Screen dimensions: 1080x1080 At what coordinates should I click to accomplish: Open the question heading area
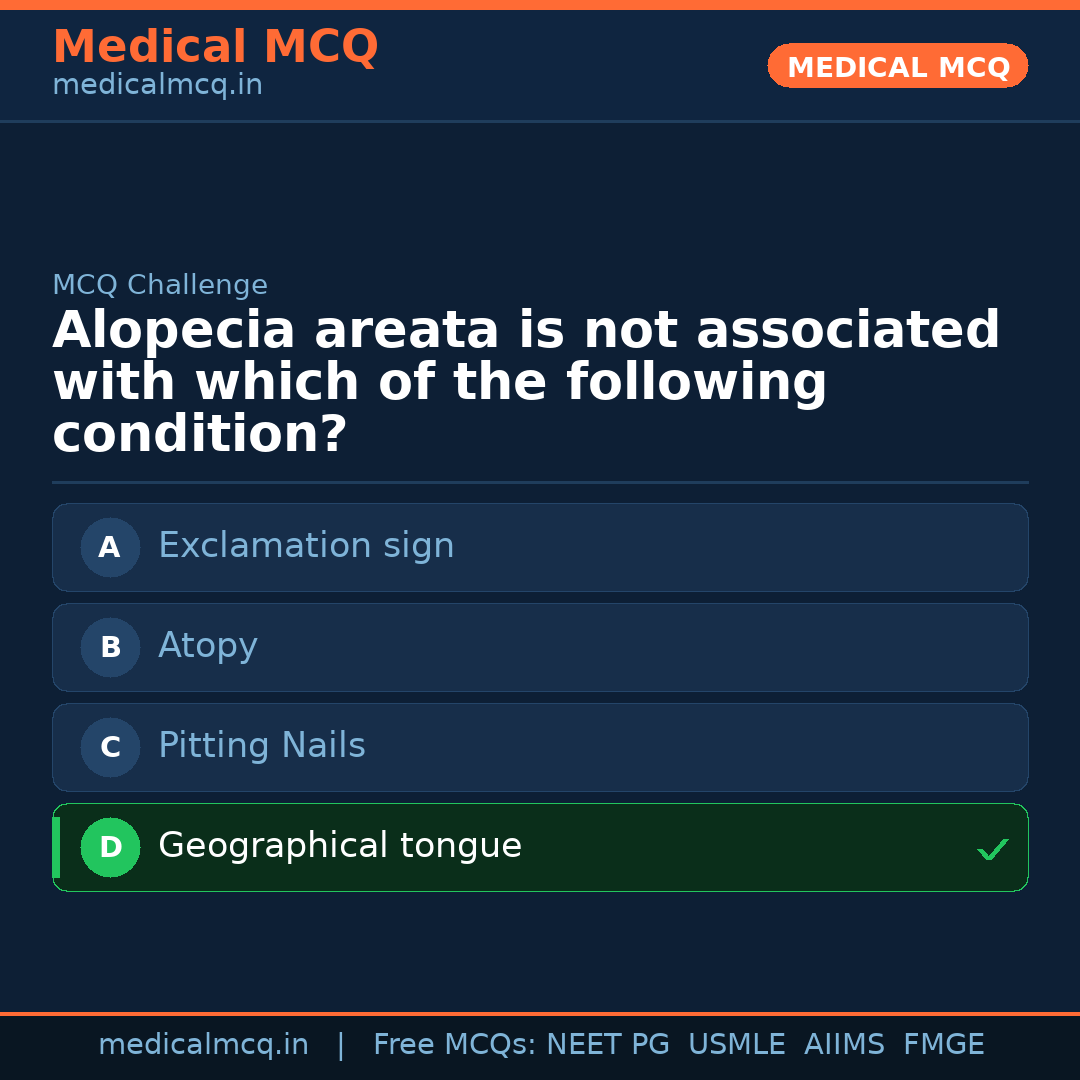[526, 379]
